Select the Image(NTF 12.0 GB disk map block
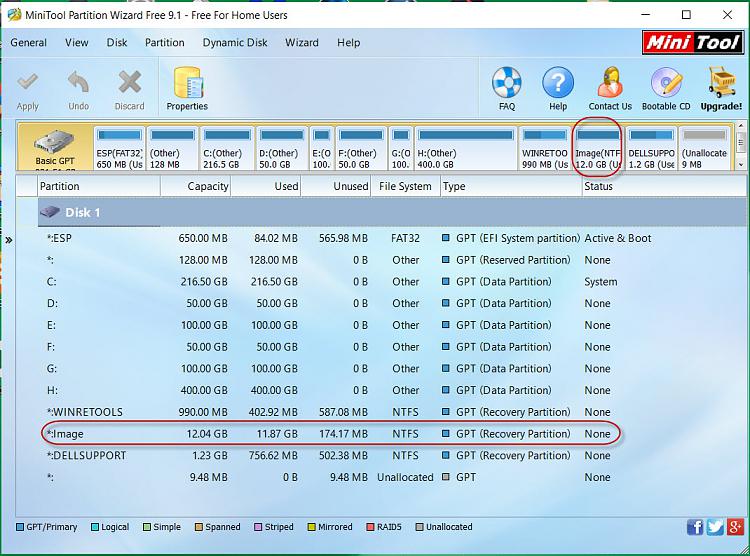 point(597,148)
